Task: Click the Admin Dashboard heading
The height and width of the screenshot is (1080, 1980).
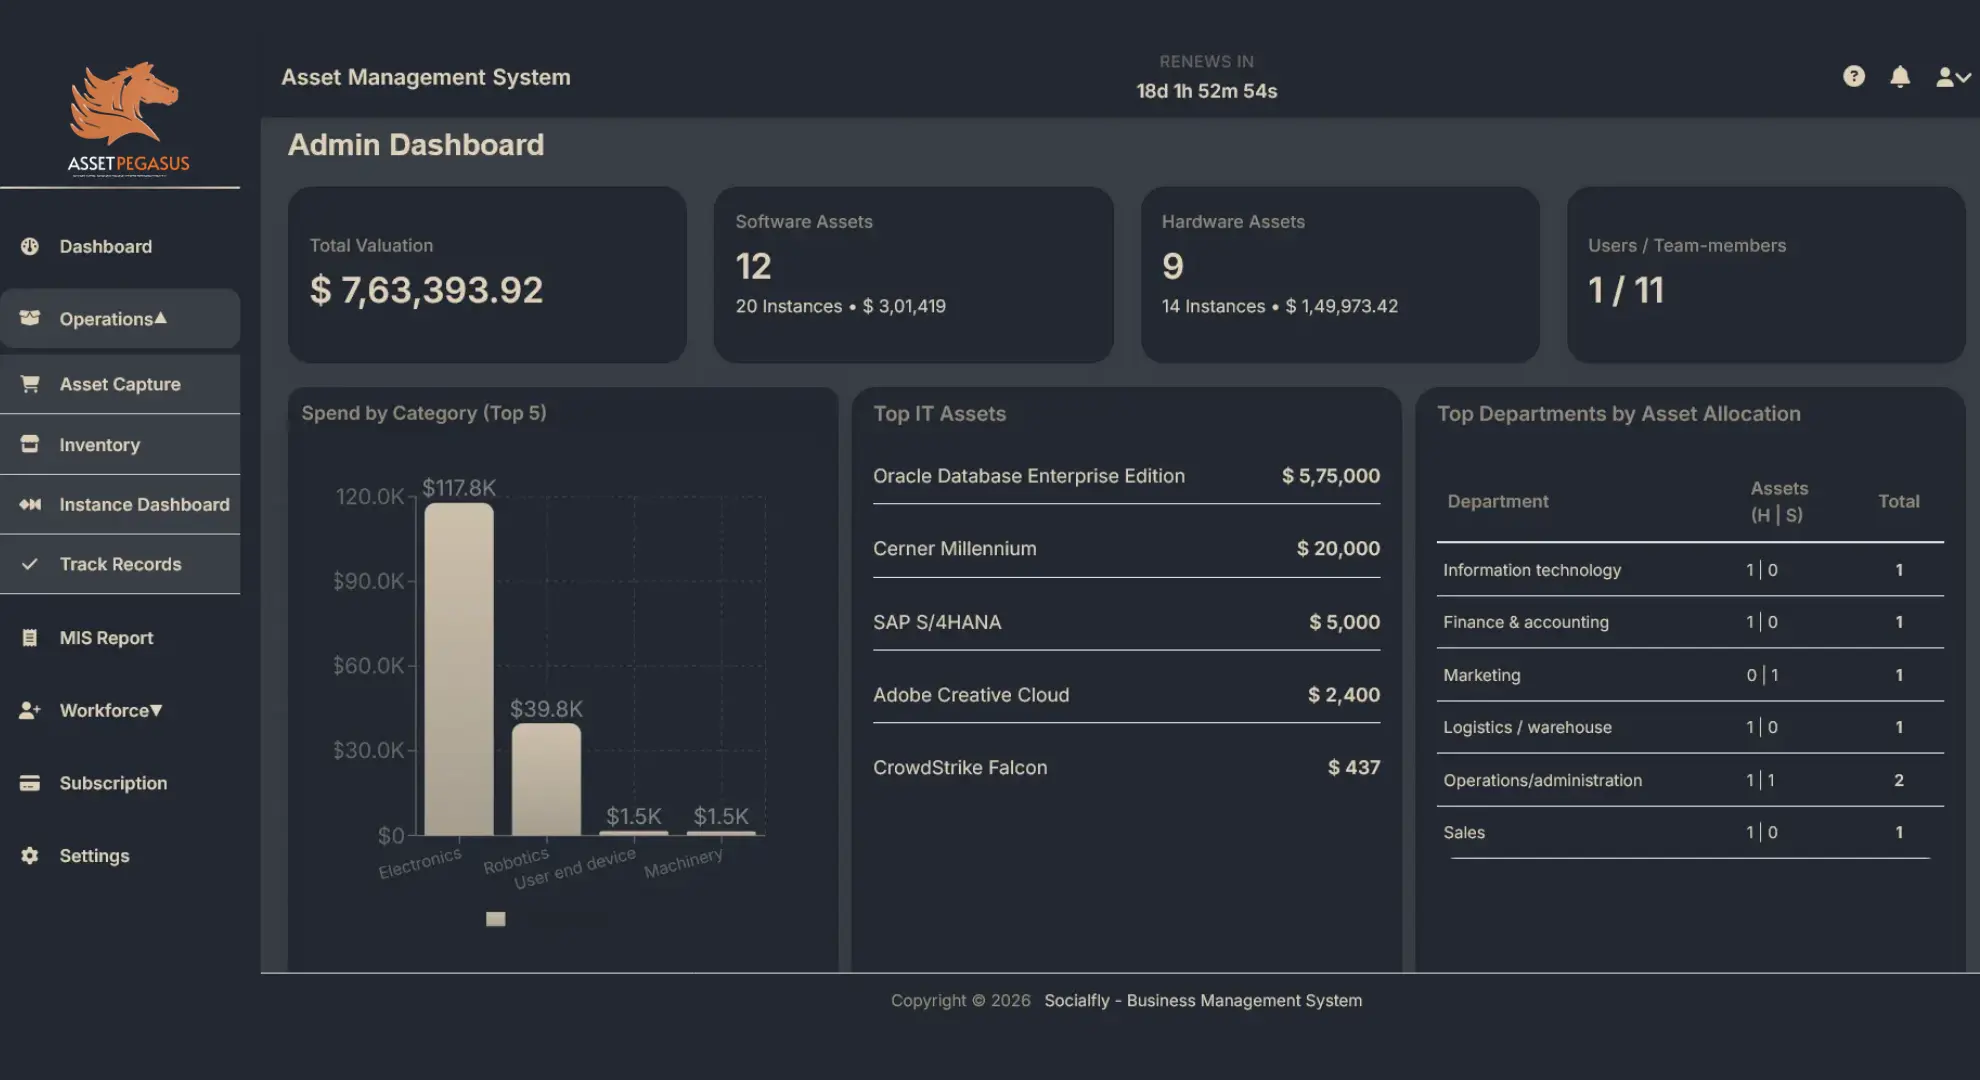Action: [416, 145]
